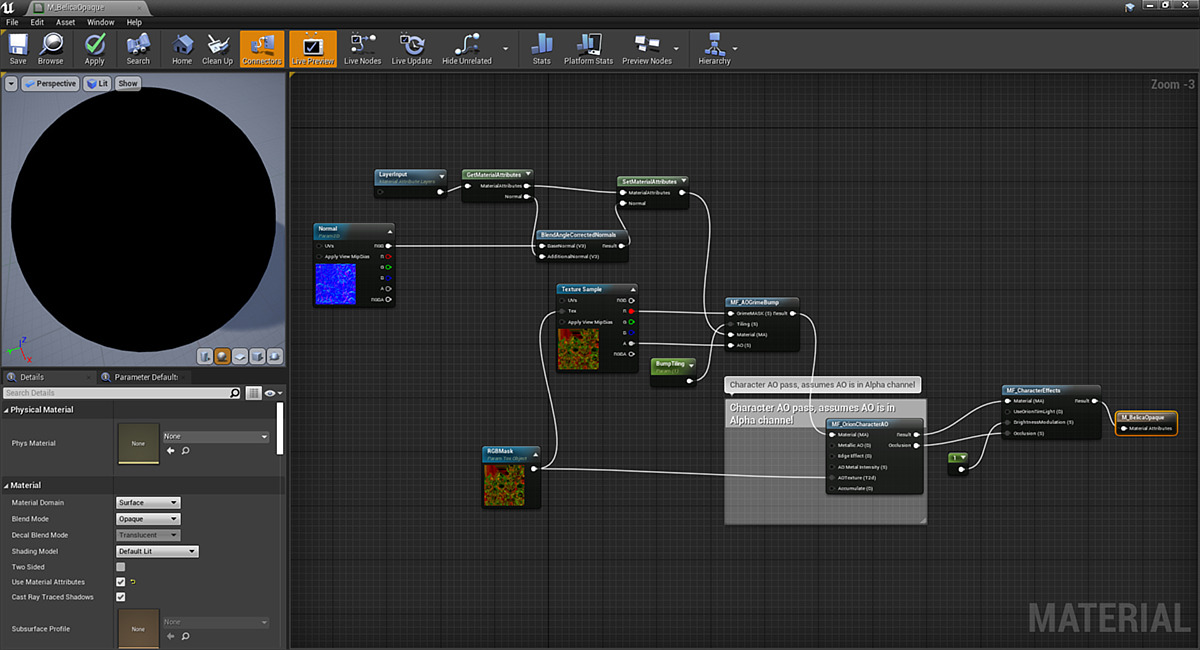Viewport: 1200px width, 650px height.
Task: Click the Home toolbar icon
Action: click(181, 47)
